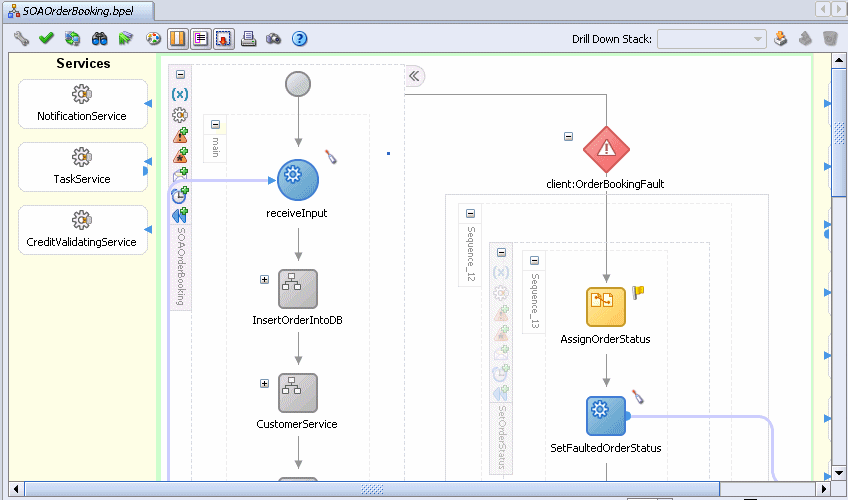Toggle the third view mode toolbar button
This screenshot has width=848, height=500.
click(x=223, y=38)
